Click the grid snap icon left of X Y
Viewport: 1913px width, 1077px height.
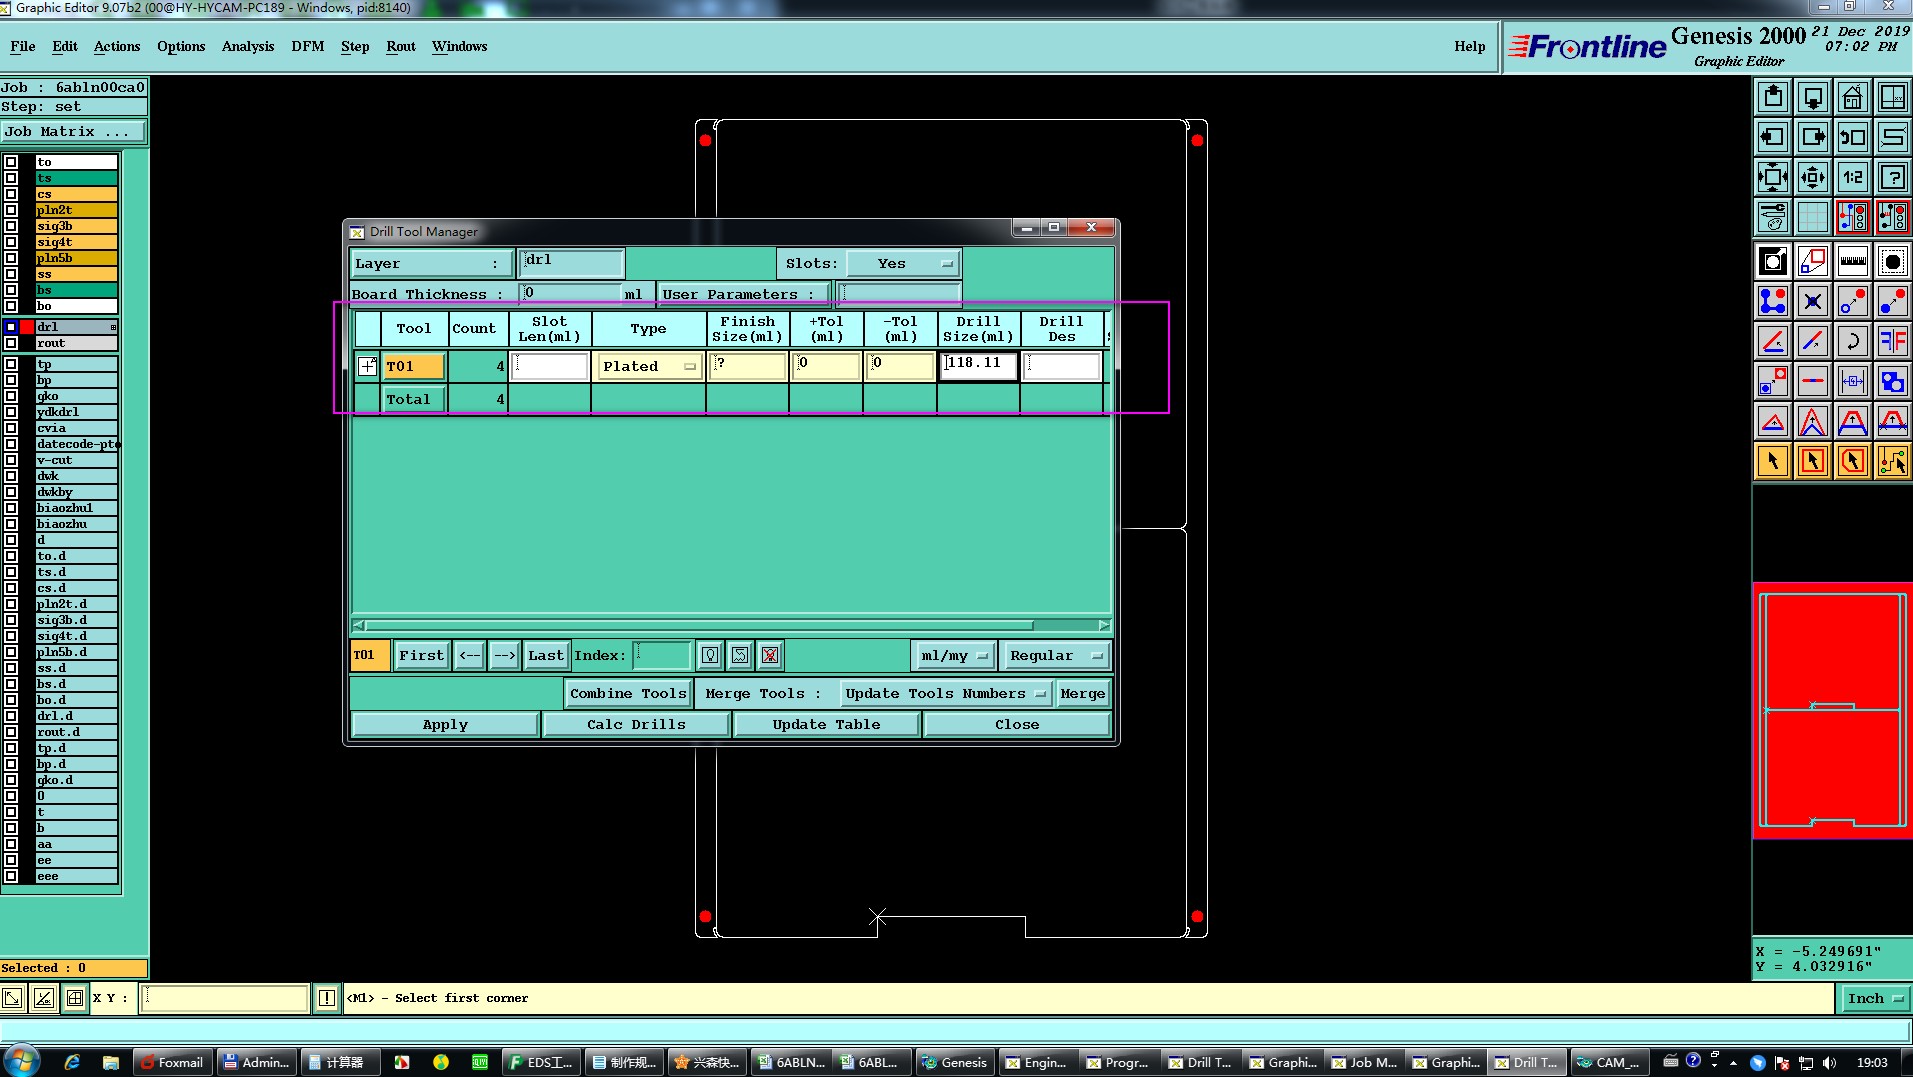click(x=75, y=998)
